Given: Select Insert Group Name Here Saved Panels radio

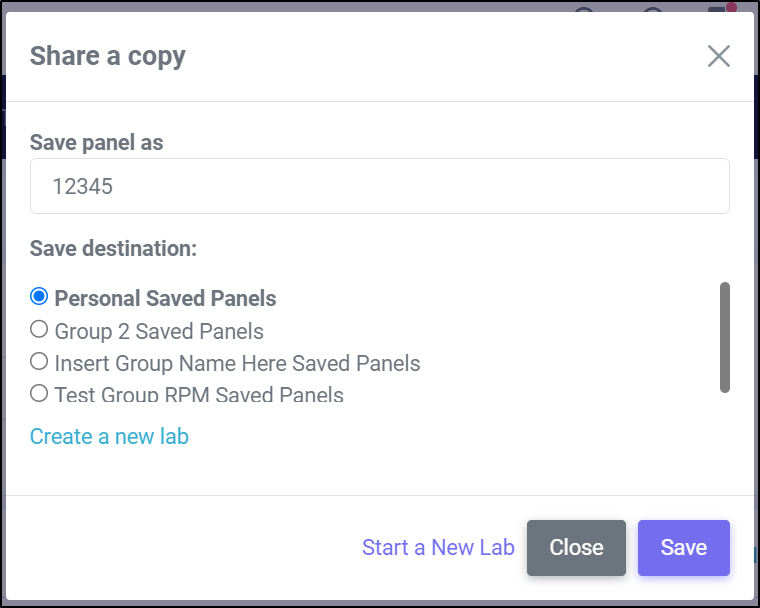Looking at the screenshot, I should click(39, 361).
